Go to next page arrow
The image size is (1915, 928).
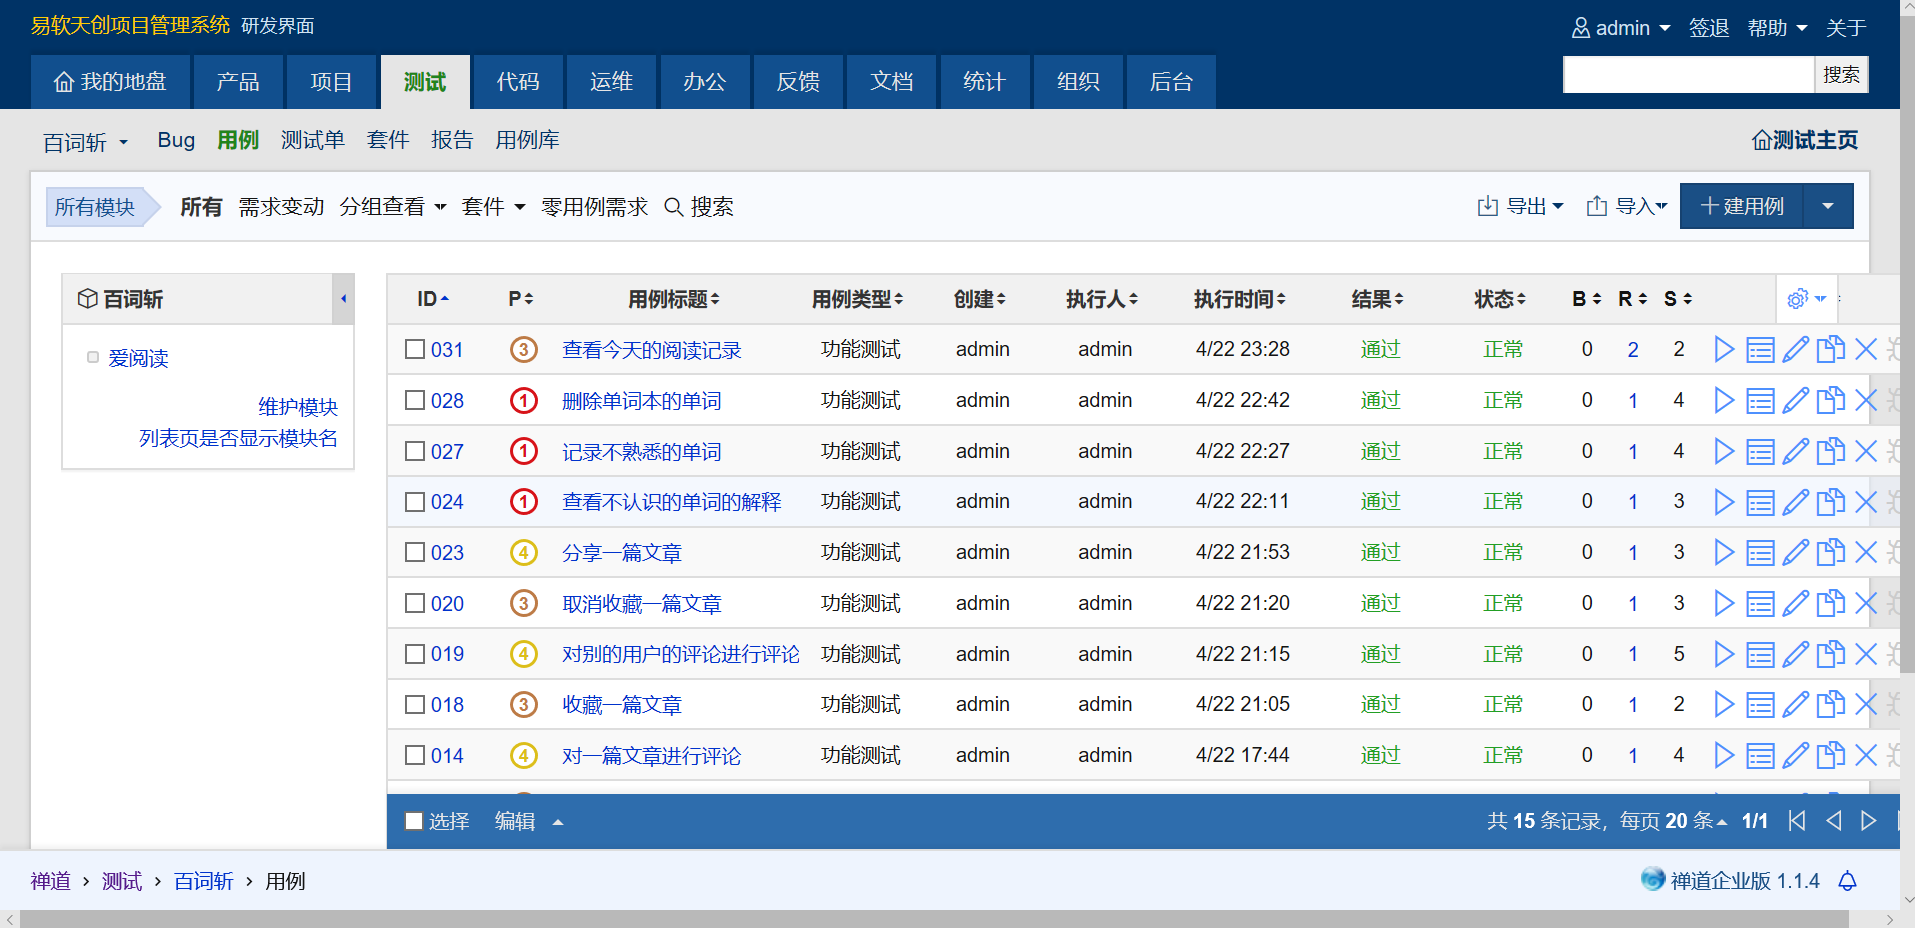pos(1868,821)
